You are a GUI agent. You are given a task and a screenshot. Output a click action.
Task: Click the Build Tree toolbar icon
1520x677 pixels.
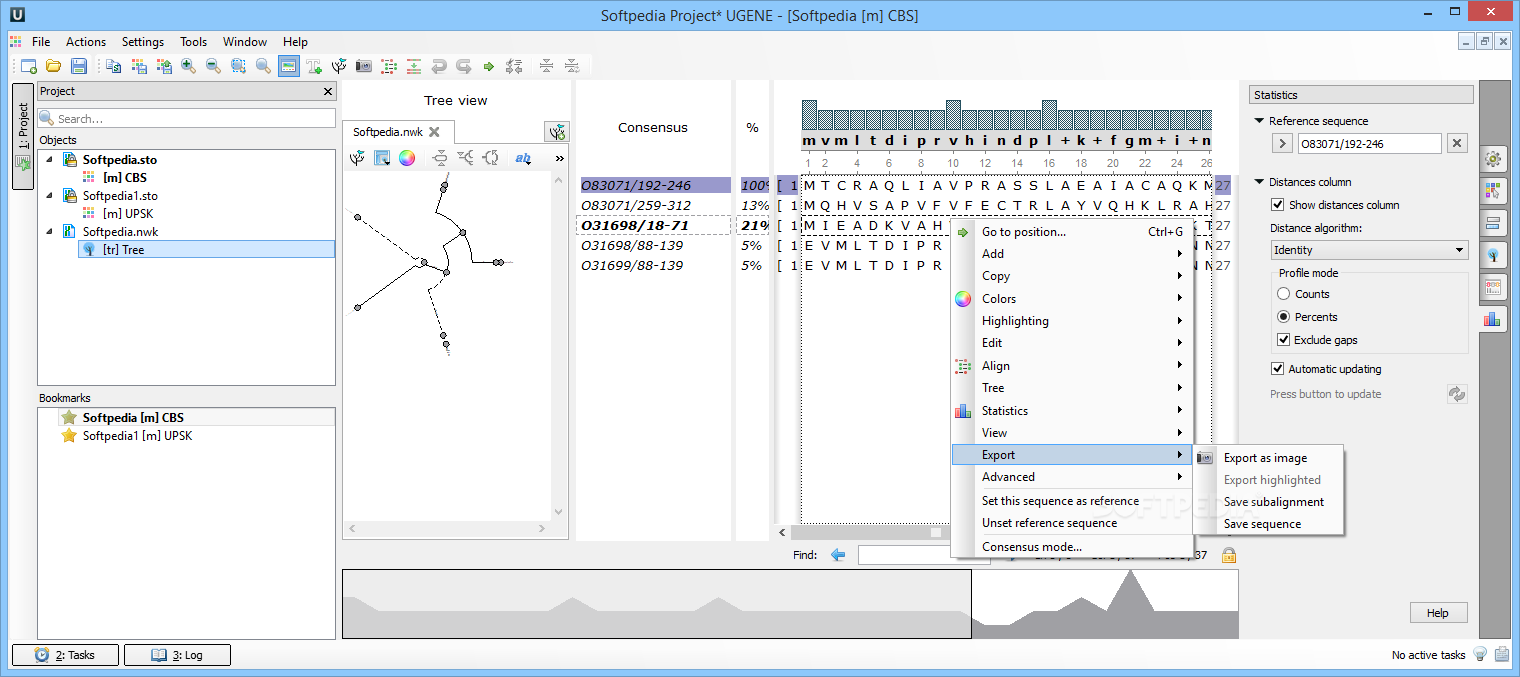pos(339,66)
